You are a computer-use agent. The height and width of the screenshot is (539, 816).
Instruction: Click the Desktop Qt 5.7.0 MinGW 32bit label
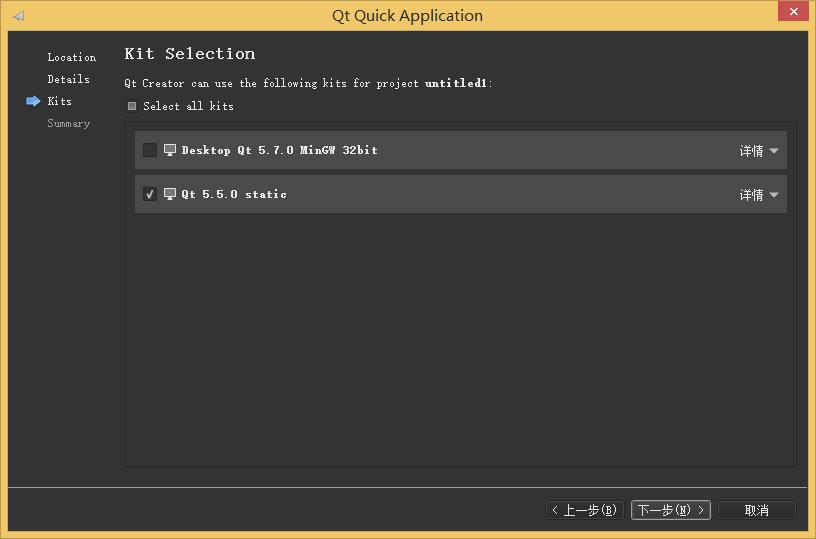click(279, 150)
